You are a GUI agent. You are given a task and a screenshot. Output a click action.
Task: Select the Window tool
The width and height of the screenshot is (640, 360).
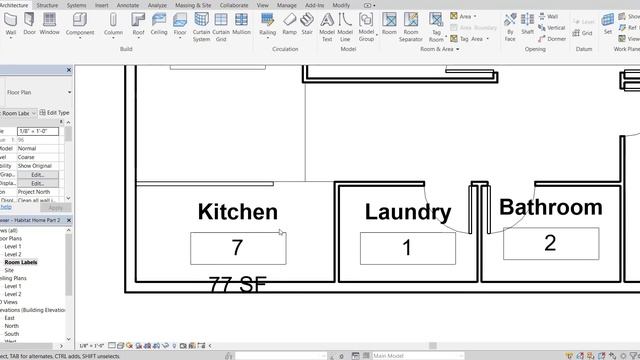(x=49, y=24)
